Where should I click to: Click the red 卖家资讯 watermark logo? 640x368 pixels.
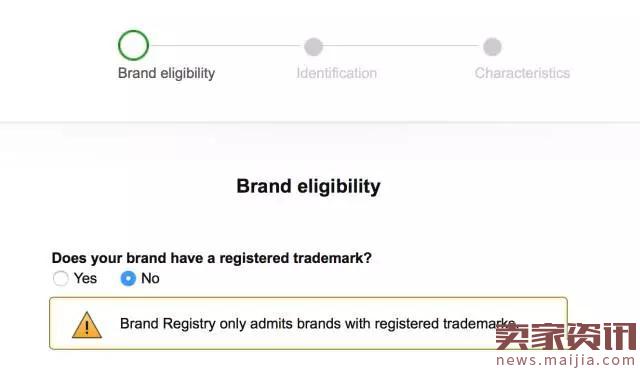tap(566, 336)
